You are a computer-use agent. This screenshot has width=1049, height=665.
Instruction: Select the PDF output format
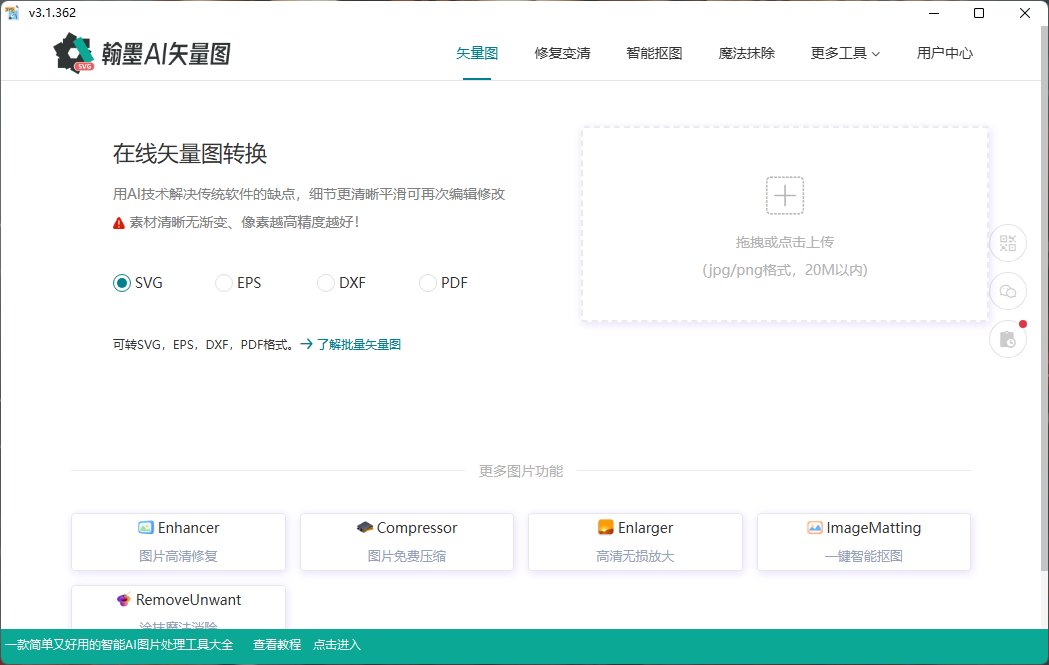pyautogui.click(x=427, y=283)
